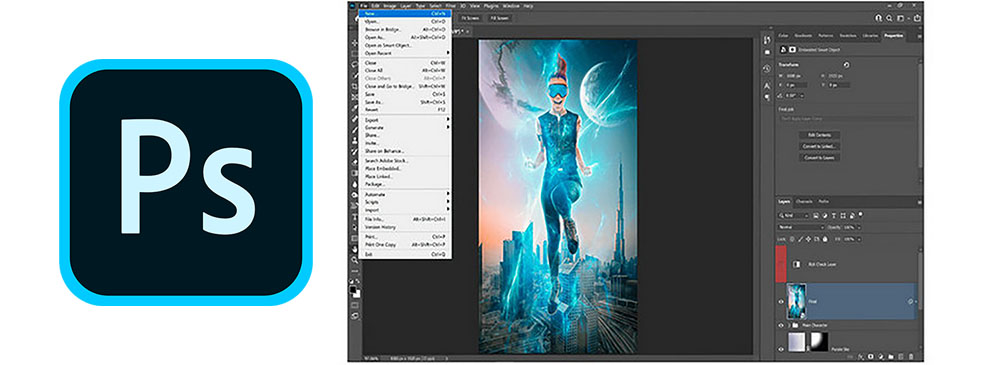Hide the Final layer eye
Screen dimensions: 1000x365
click(781, 302)
